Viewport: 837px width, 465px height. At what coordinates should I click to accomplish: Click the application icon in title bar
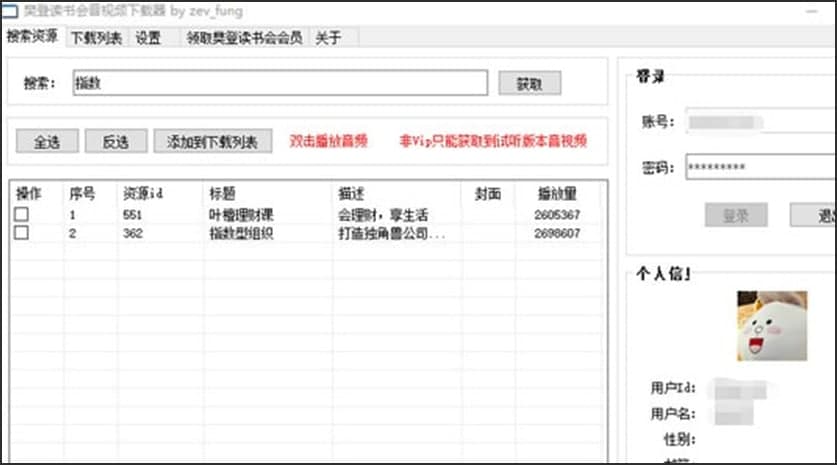pyautogui.click(x=9, y=11)
